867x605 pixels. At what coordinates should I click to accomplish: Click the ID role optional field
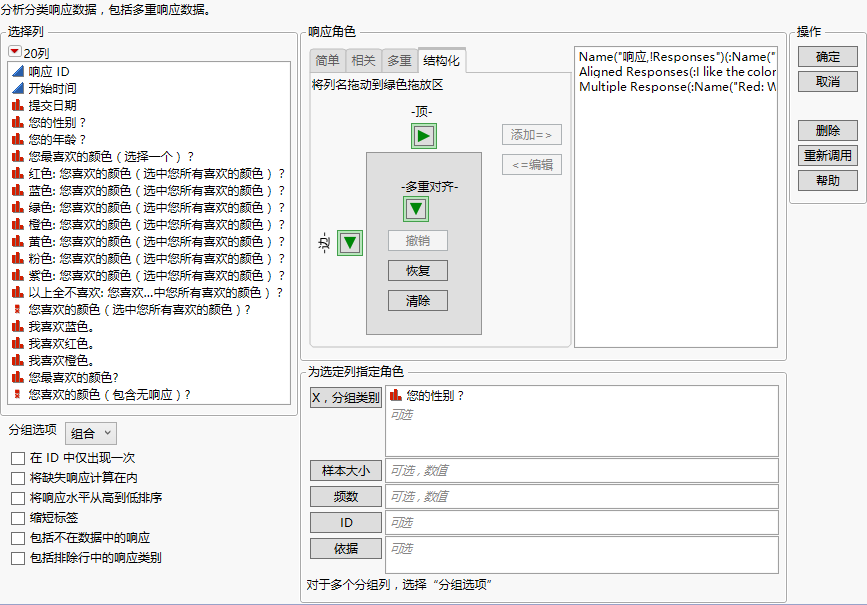pos(582,523)
